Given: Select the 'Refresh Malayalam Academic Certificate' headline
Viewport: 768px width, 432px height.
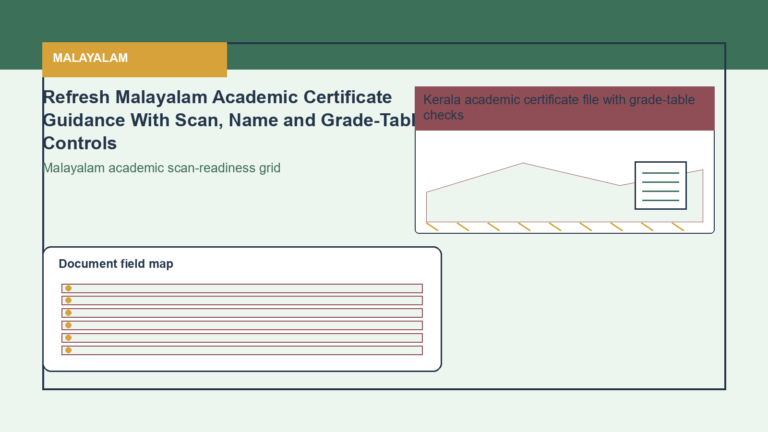Looking at the screenshot, I should 229,120.
